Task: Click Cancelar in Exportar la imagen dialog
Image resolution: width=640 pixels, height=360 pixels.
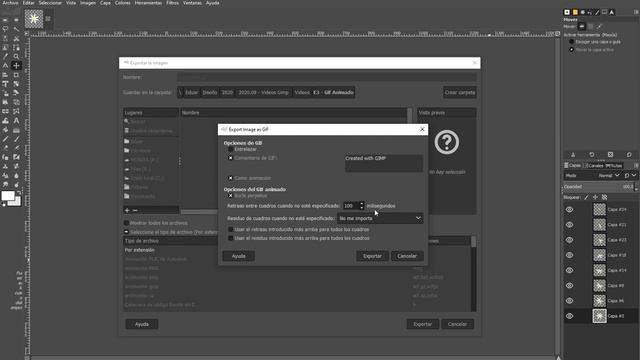Action: point(457,324)
